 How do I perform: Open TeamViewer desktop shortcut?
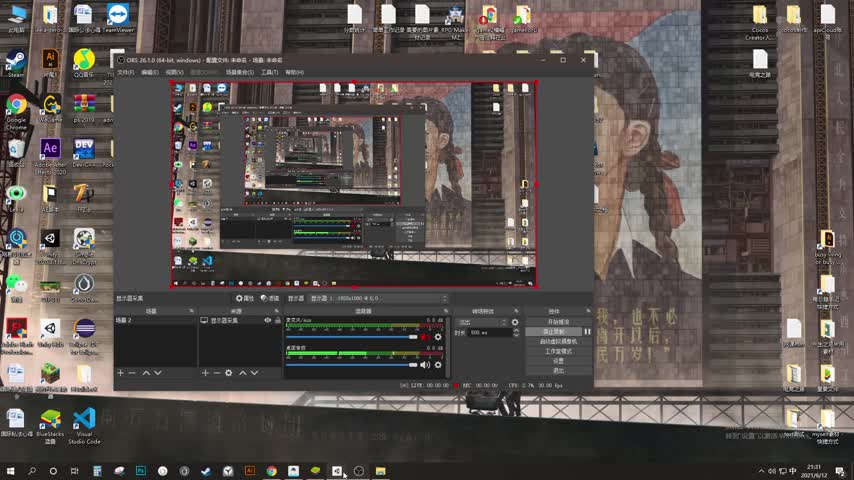click(x=118, y=18)
